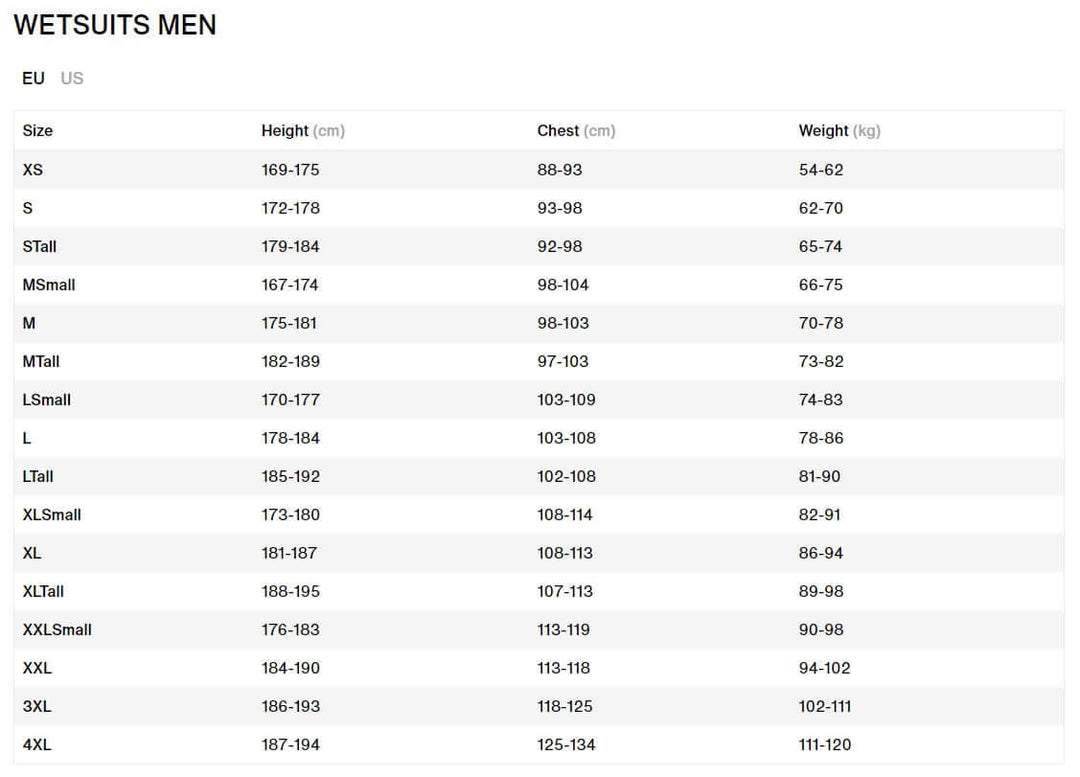Select the MSmall size label
The width and height of the screenshot is (1080, 777).
tap(49, 285)
